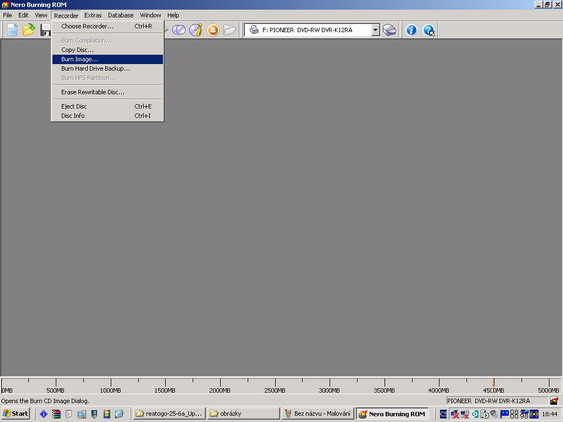Click the WinRAR books quick launch icon

[x=56, y=414]
